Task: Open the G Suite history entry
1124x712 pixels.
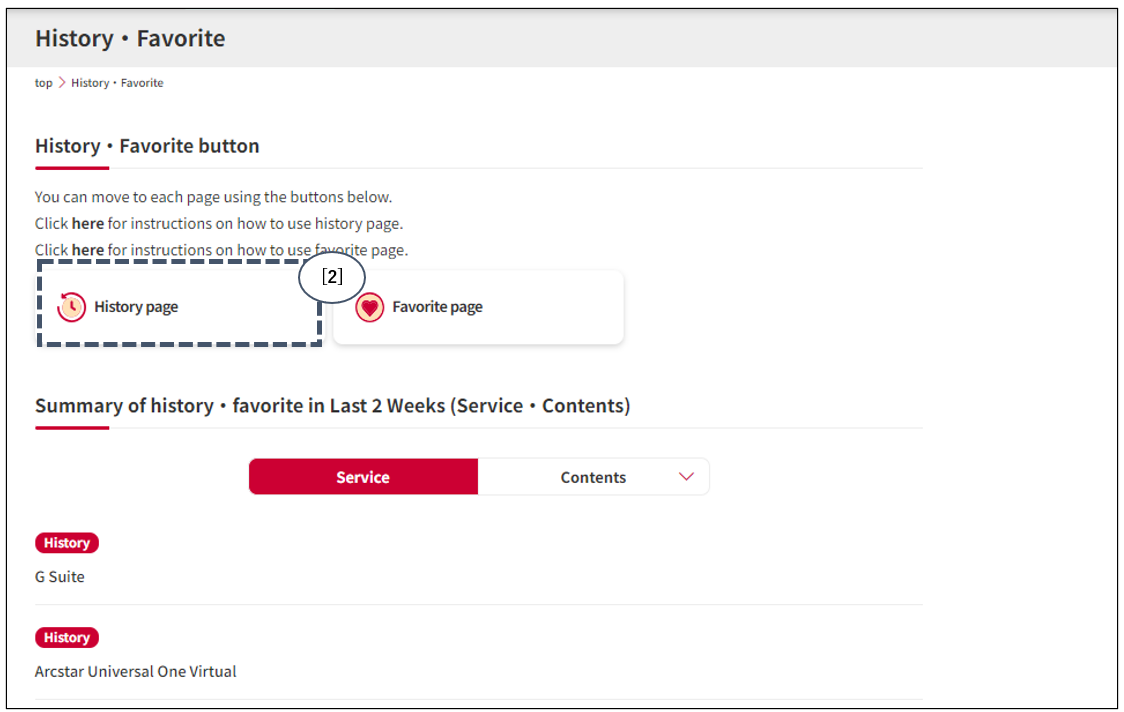Action: tap(59, 577)
